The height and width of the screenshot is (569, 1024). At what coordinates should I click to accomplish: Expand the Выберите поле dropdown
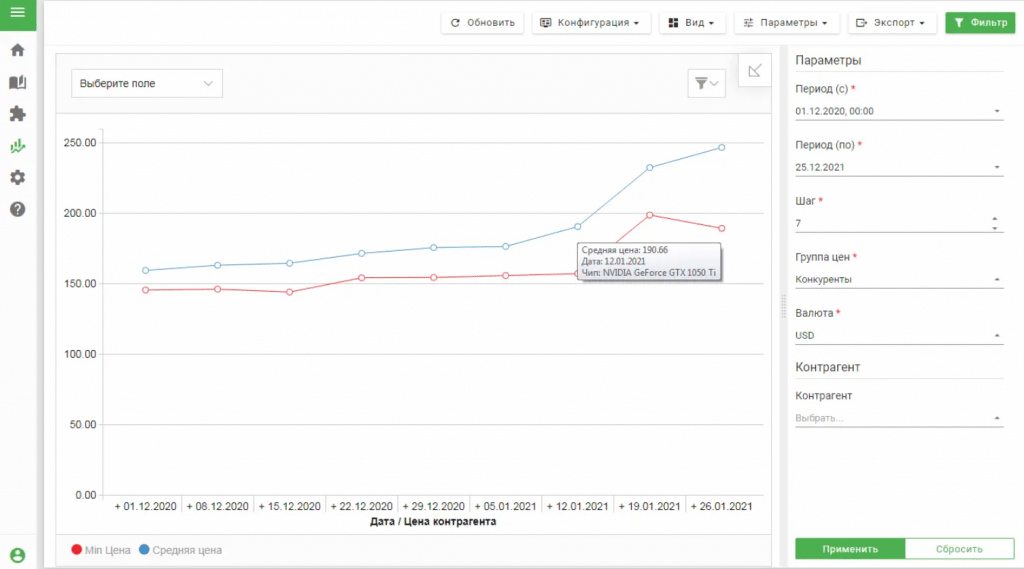147,84
